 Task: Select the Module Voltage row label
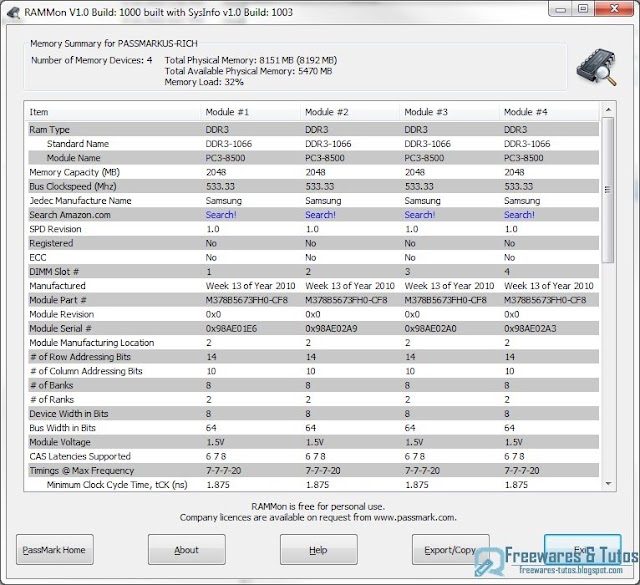pyautogui.click(x=60, y=442)
